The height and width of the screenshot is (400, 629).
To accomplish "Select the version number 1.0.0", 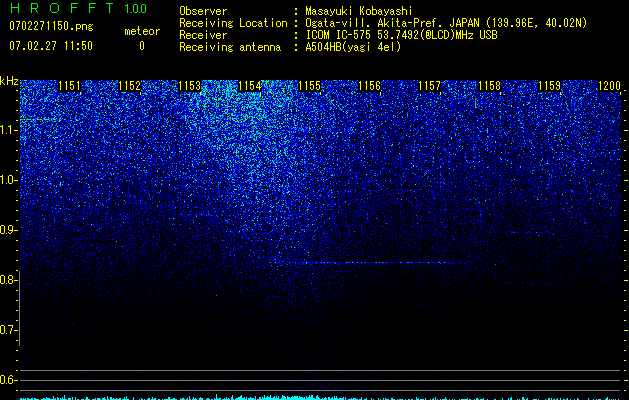I will click(135, 8).
